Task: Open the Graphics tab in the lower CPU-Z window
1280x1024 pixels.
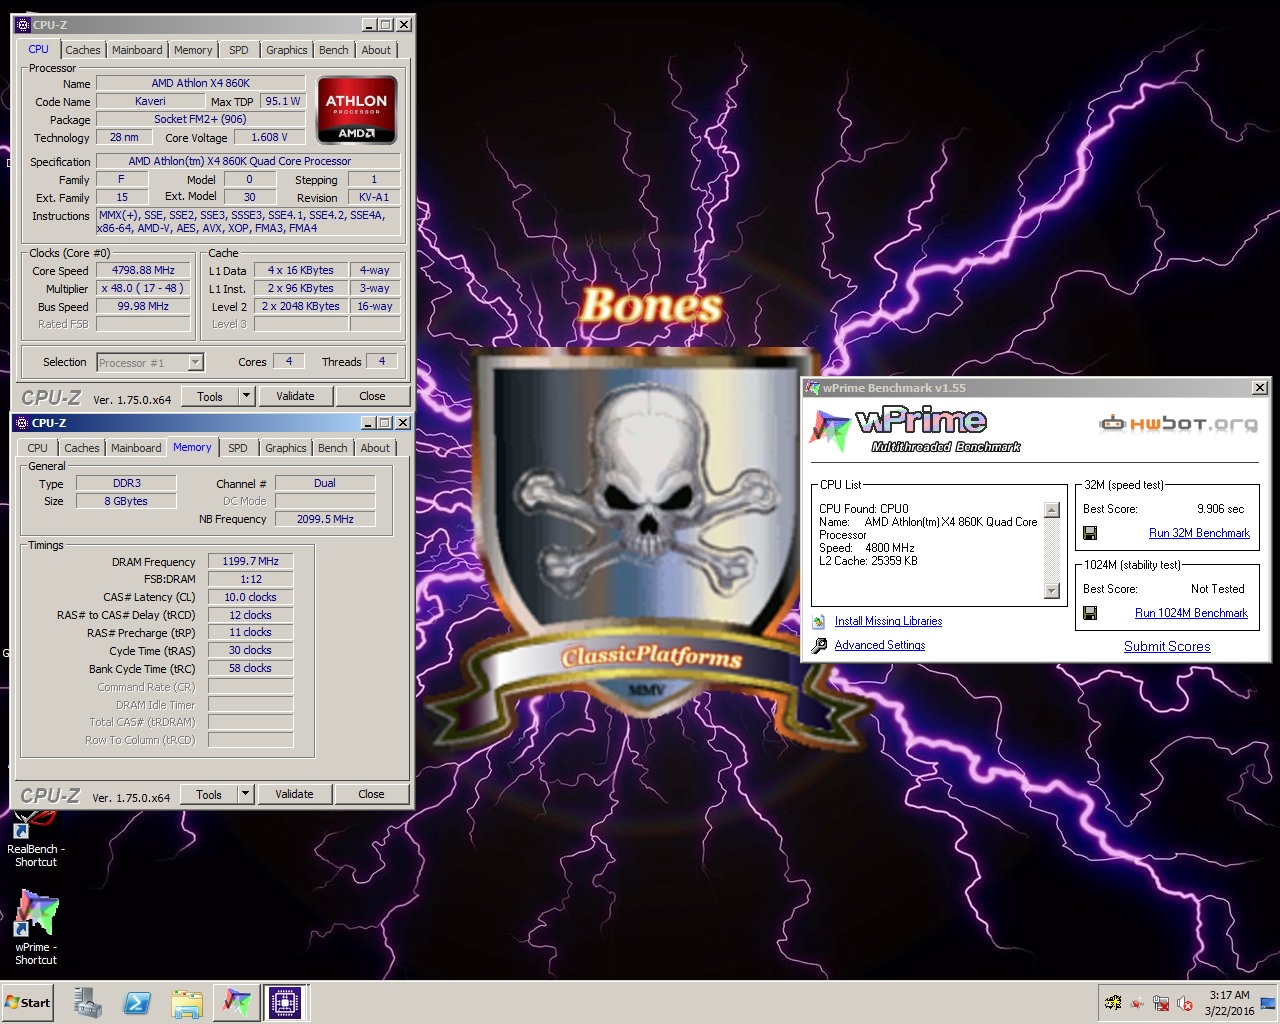Action: (x=286, y=448)
